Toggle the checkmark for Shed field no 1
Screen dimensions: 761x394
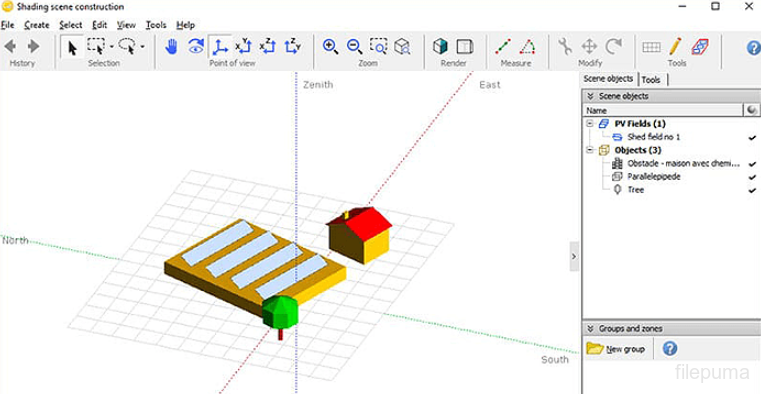coord(752,137)
